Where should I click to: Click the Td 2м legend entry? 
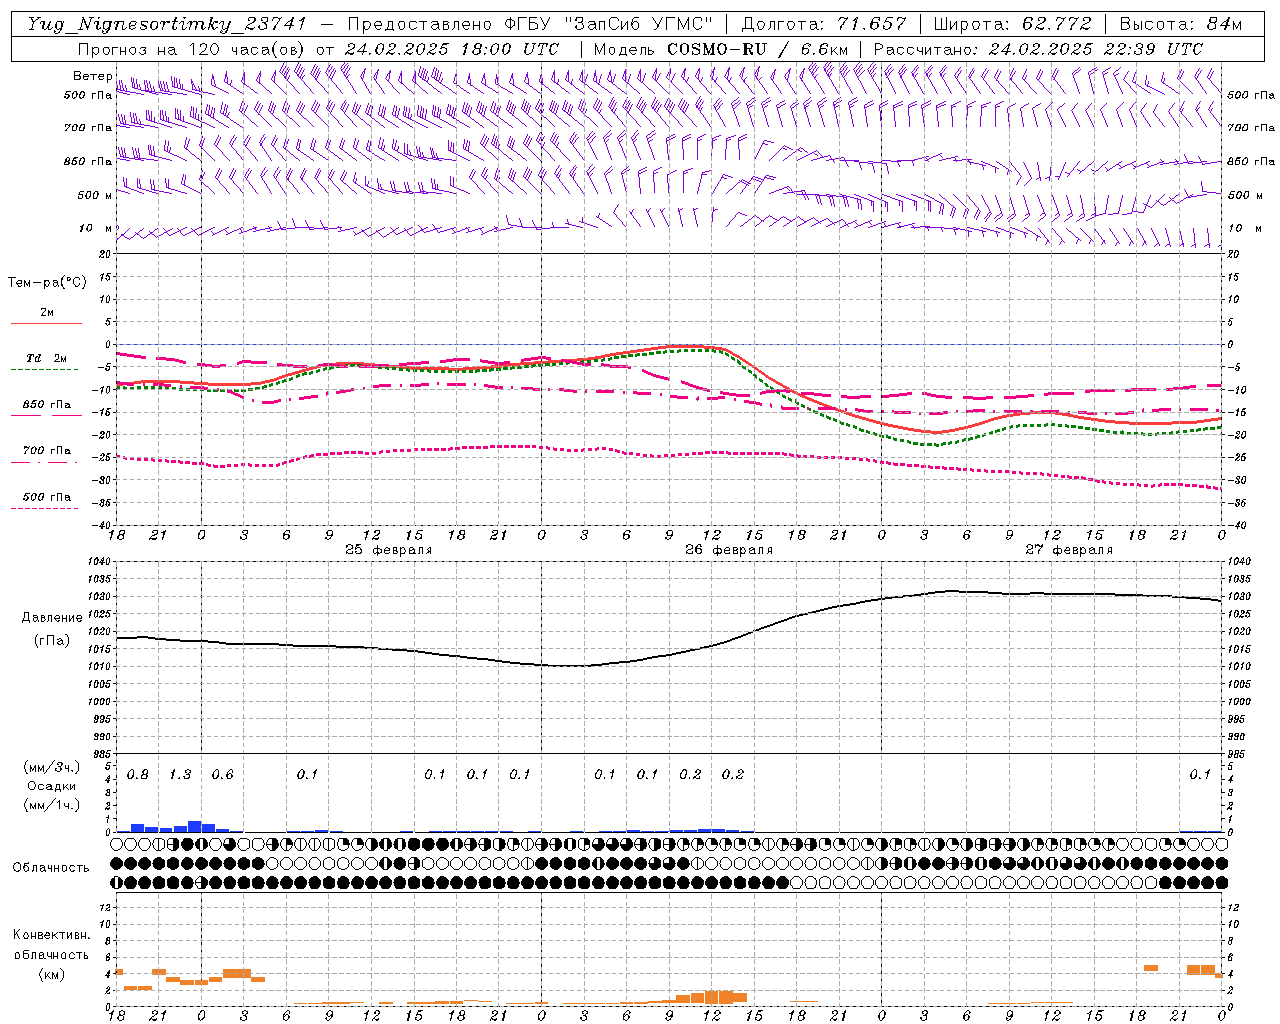pos(47,358)
